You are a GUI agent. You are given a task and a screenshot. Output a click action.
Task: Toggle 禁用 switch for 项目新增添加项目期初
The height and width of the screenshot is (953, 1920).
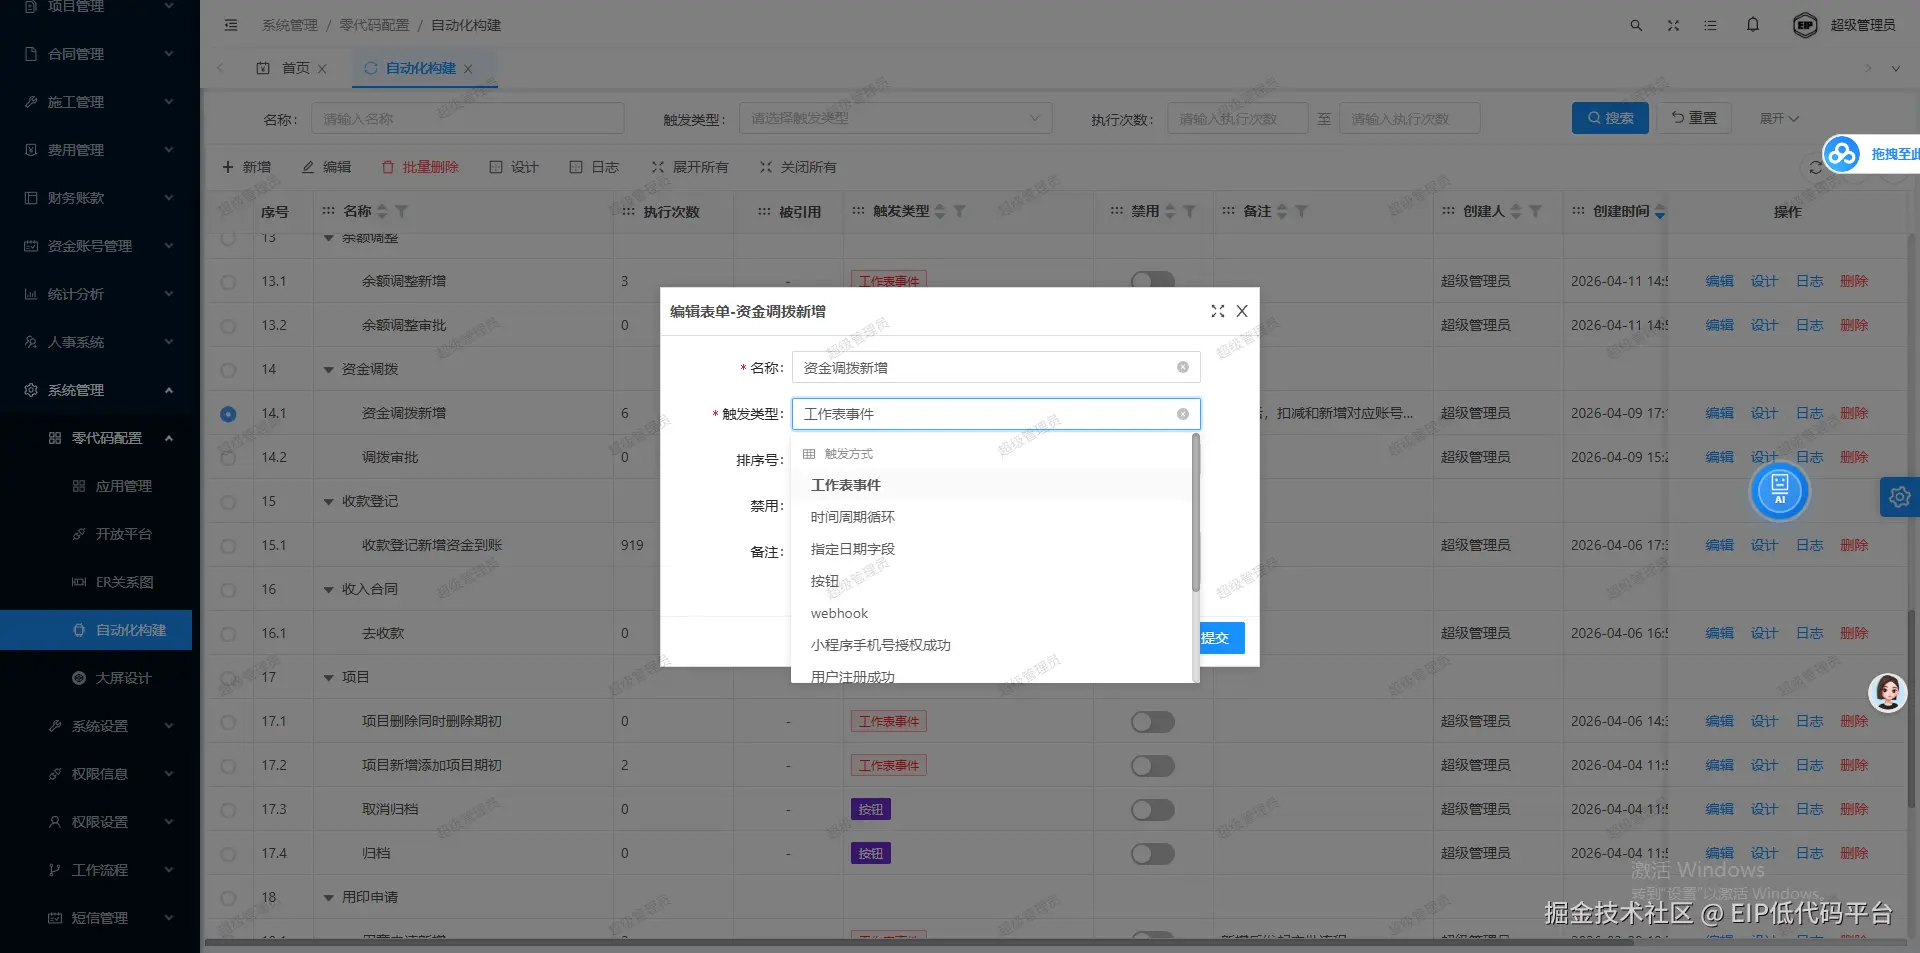pyautogui.click(x=1152, y=766)
